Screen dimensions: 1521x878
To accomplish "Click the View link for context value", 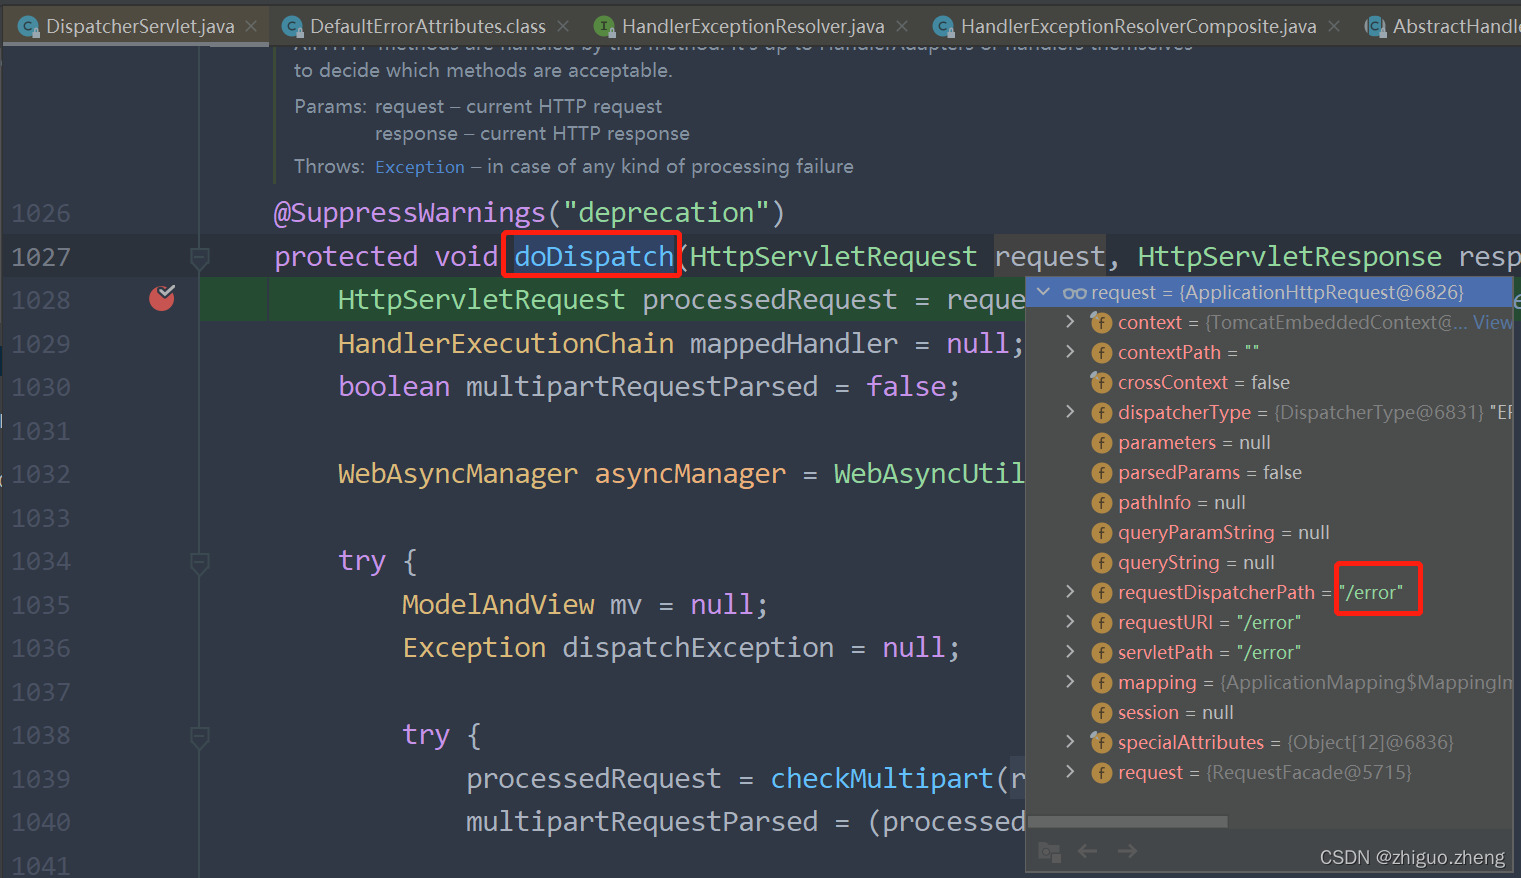I will click(x=1492, y=322).
